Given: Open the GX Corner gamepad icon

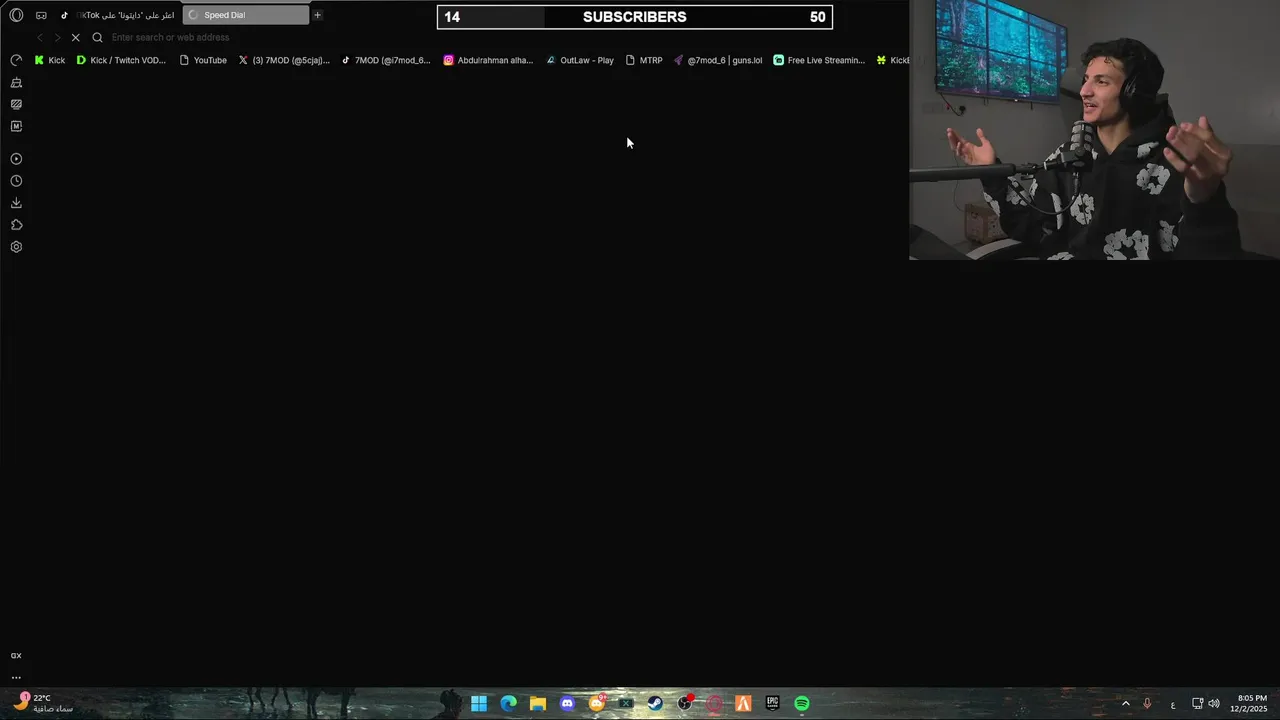Looking at the screenshot, I should pyautogui.click(x=41, y=15).
